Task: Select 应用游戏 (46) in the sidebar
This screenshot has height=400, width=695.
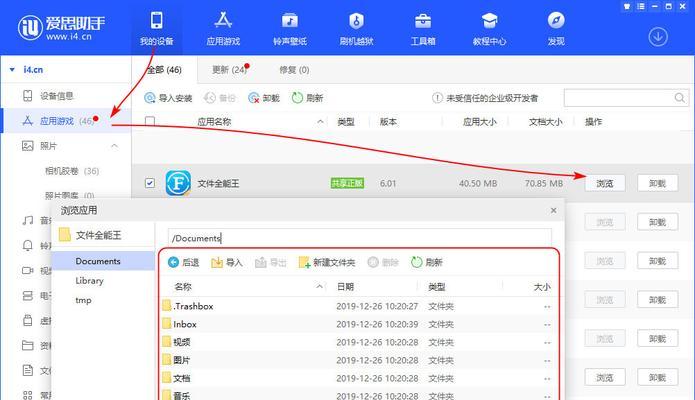Action: [x=66, y=121]
